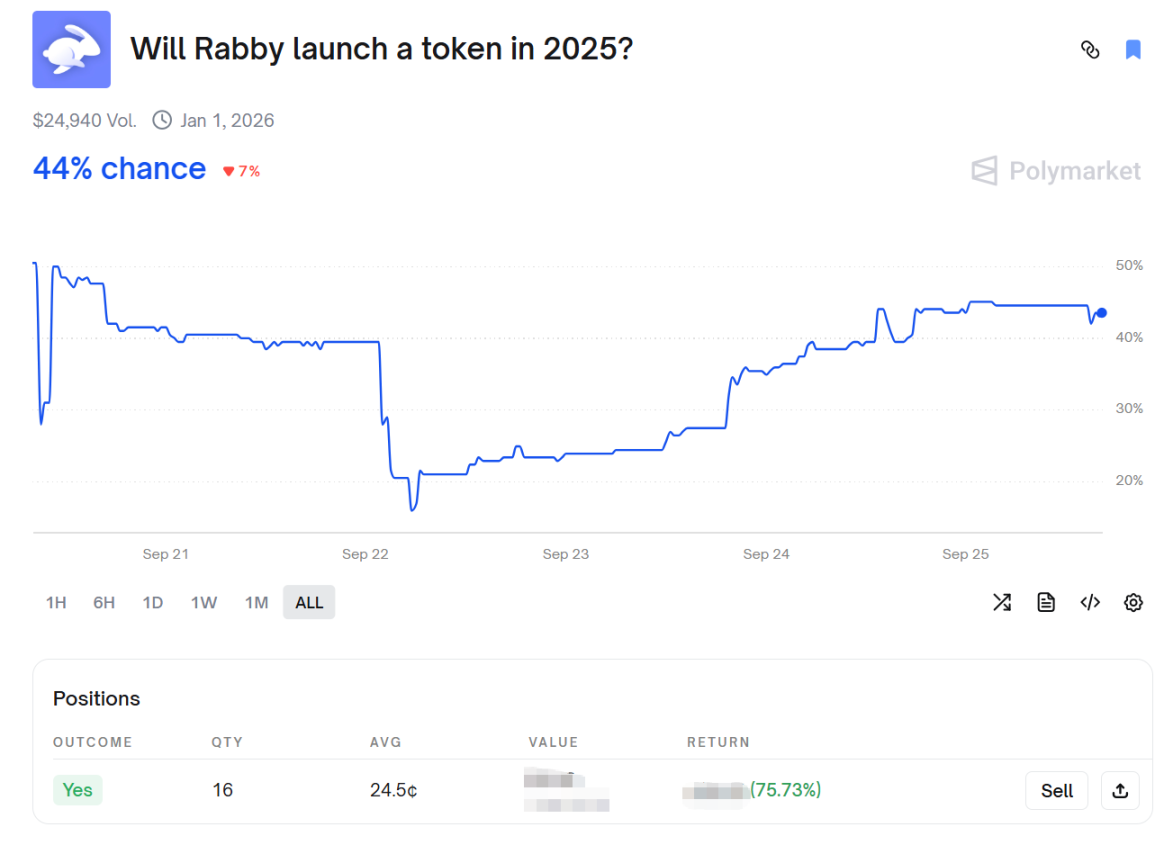
Task: Click the Polymarket logo watermark
Action: click(1056, 171)
